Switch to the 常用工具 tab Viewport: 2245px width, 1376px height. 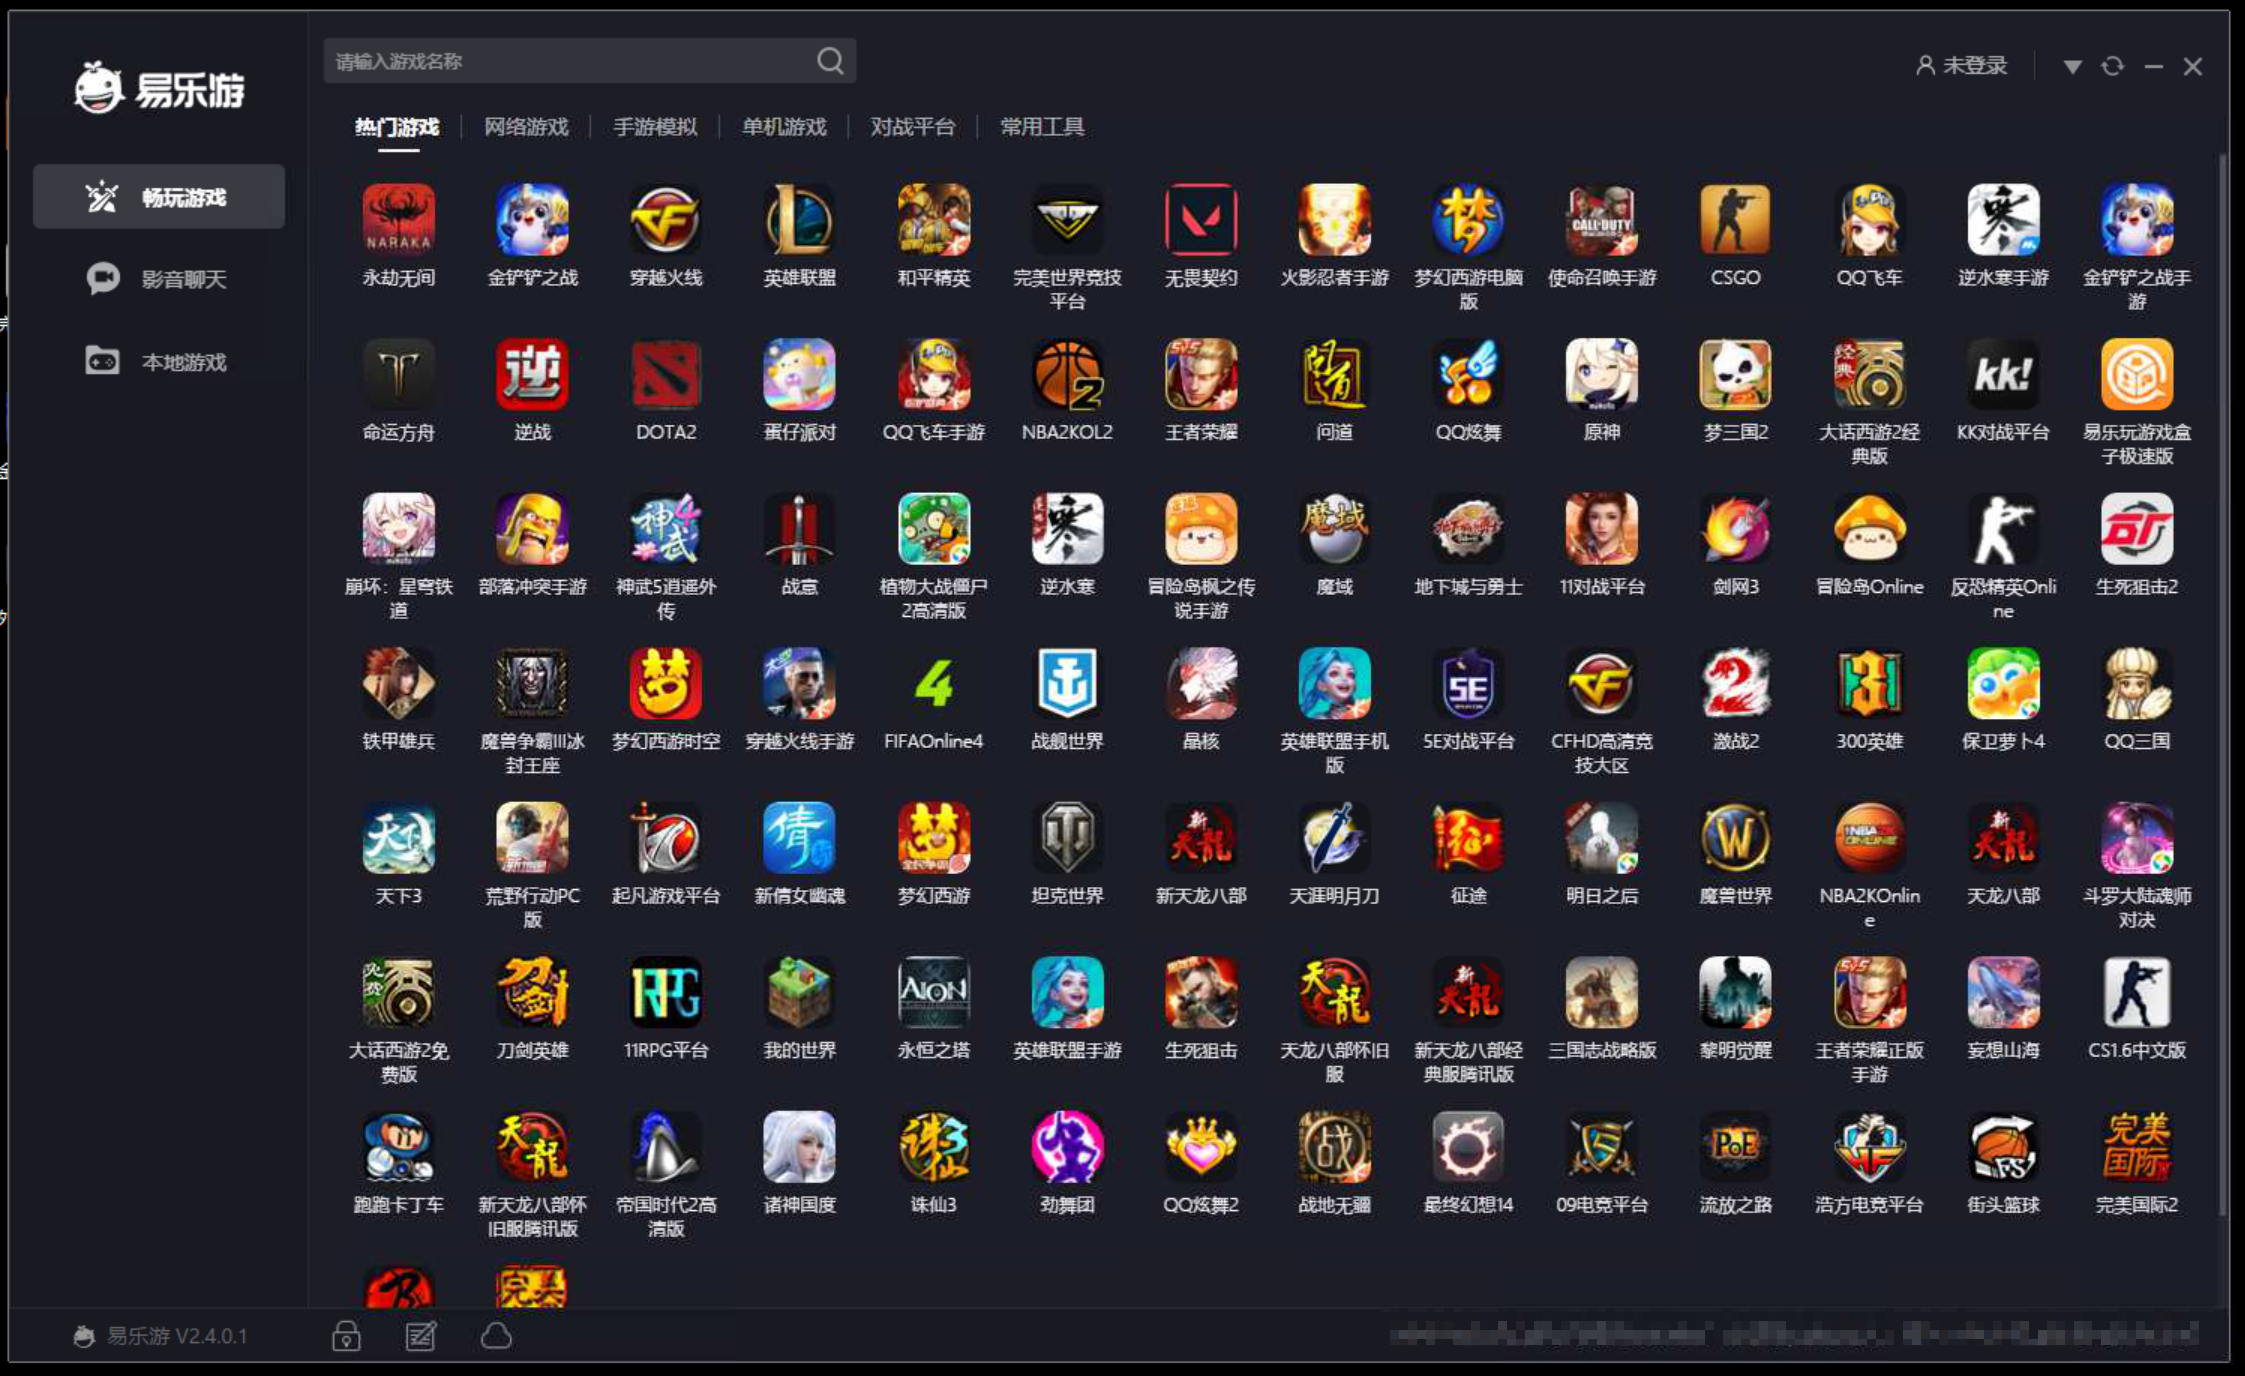(x=1042, y=127)
